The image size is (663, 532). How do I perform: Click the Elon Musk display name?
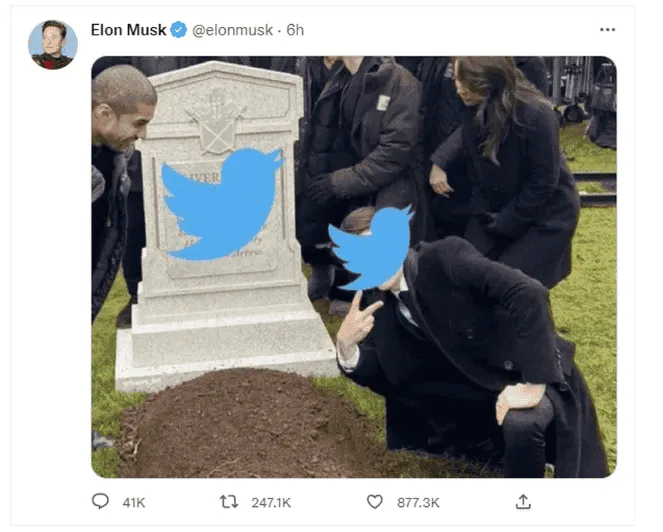click(128, 30)
